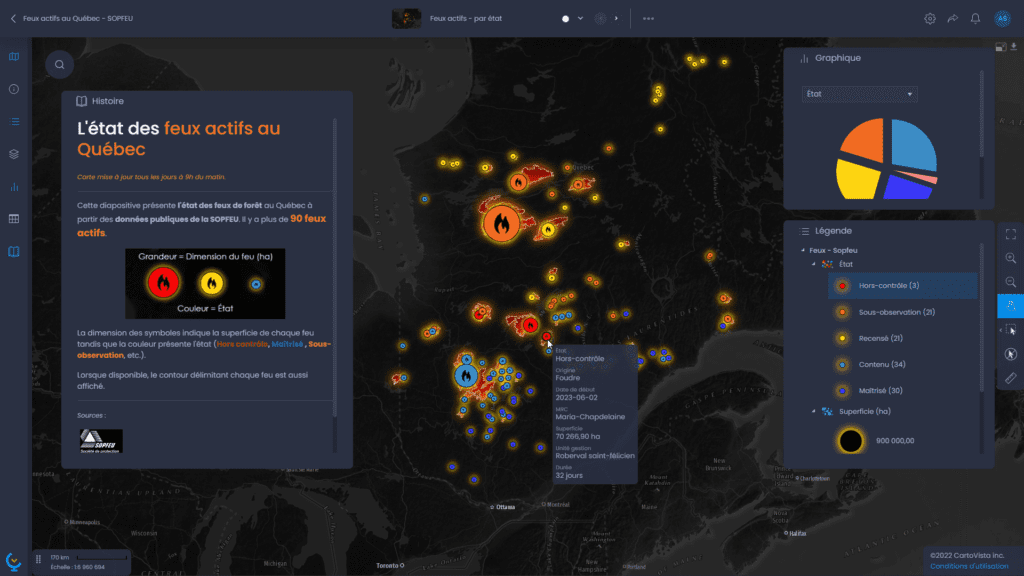The image size is (1024, 576).
Task: Open notifications bell
Action: coord(975,18)
